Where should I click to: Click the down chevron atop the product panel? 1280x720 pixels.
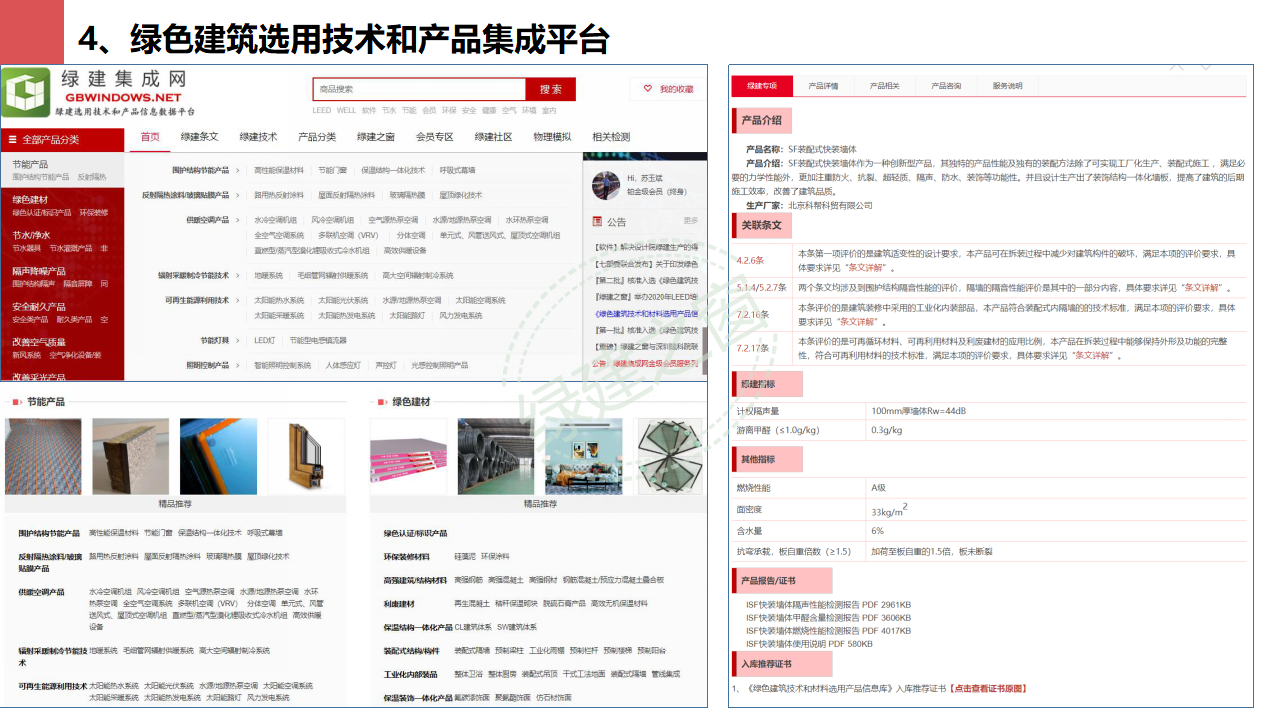(x=1204, y=67)
